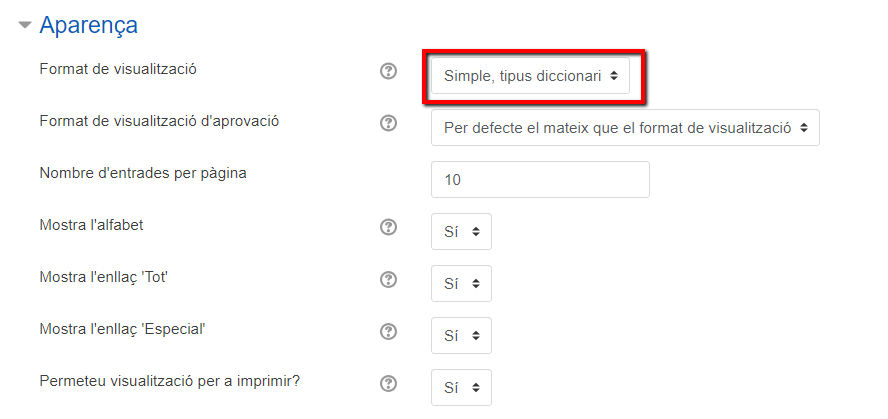The image size is (888, 419).
Task: Open help for Format de visualització d'aprovació
Action: [388, 123]
